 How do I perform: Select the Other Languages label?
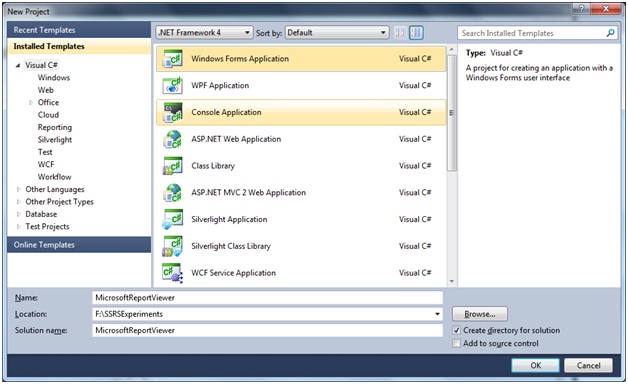[55, 189]
